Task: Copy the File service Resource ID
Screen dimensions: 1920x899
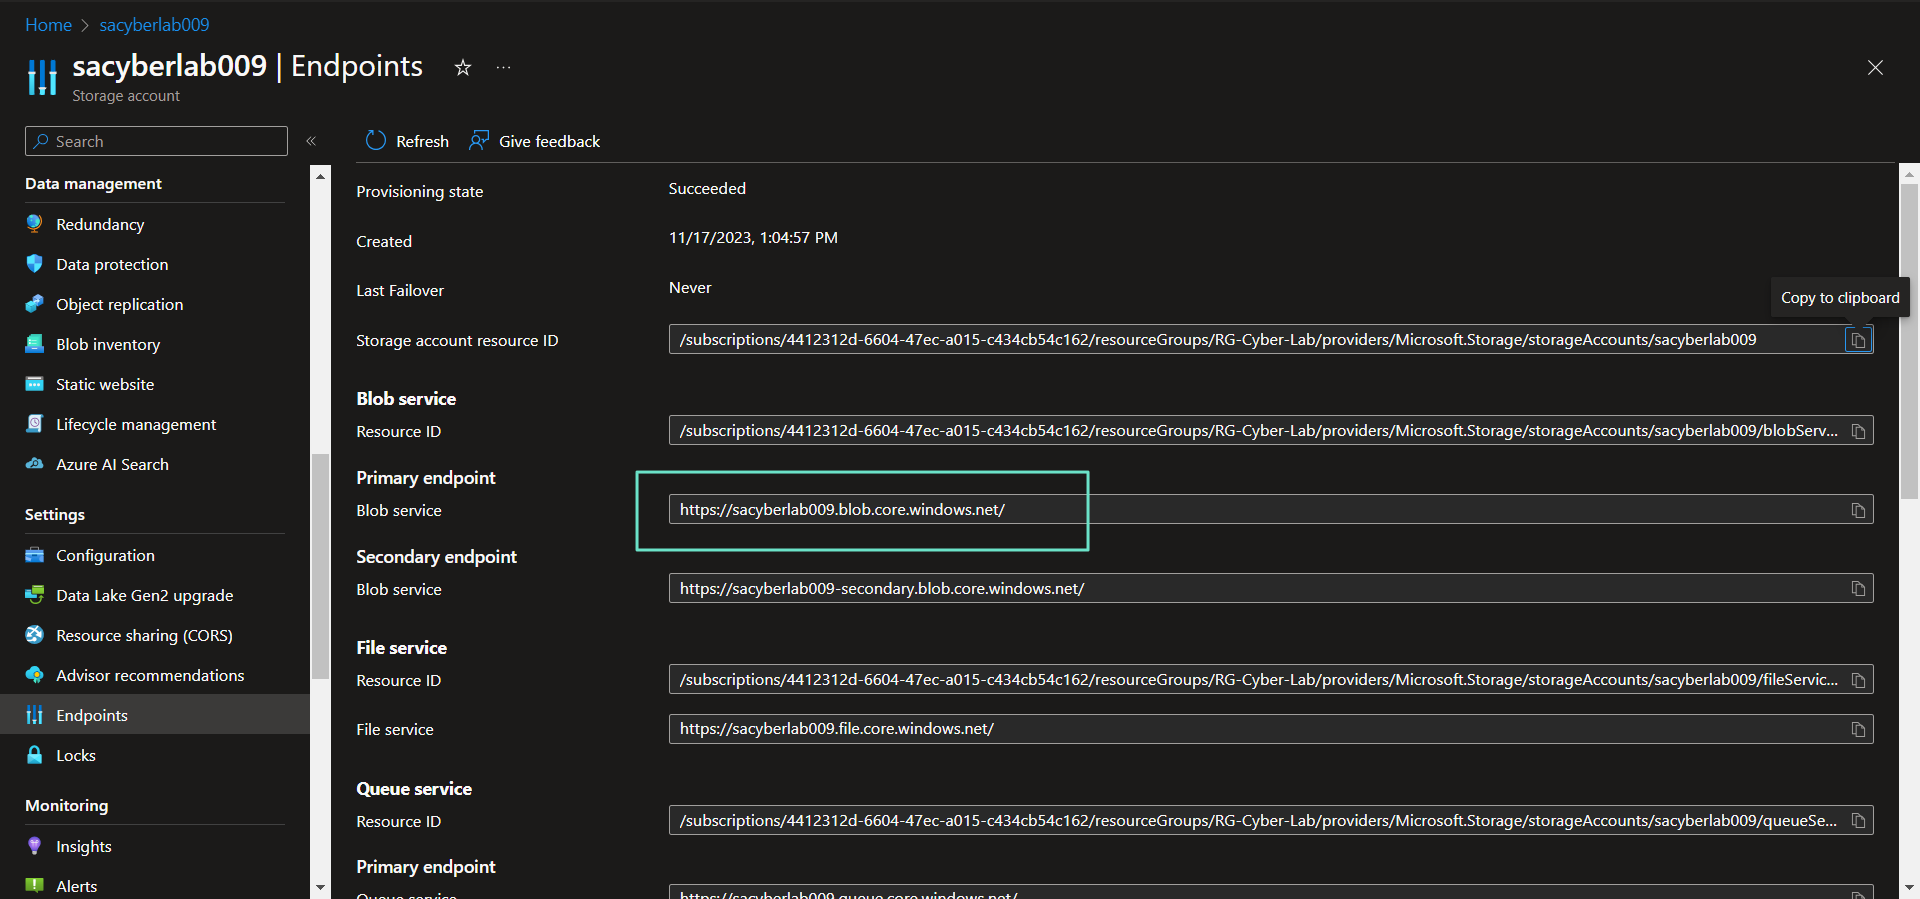Action: [x=1858, y=680]
